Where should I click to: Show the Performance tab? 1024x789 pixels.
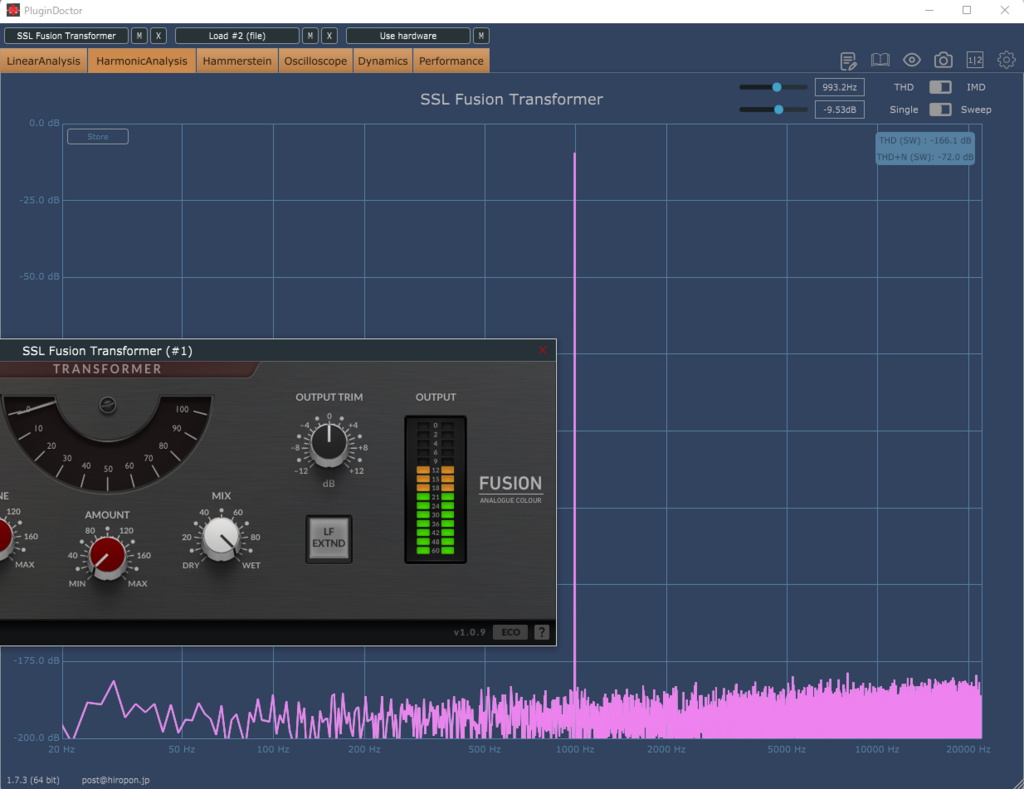[x=451, y=61]
